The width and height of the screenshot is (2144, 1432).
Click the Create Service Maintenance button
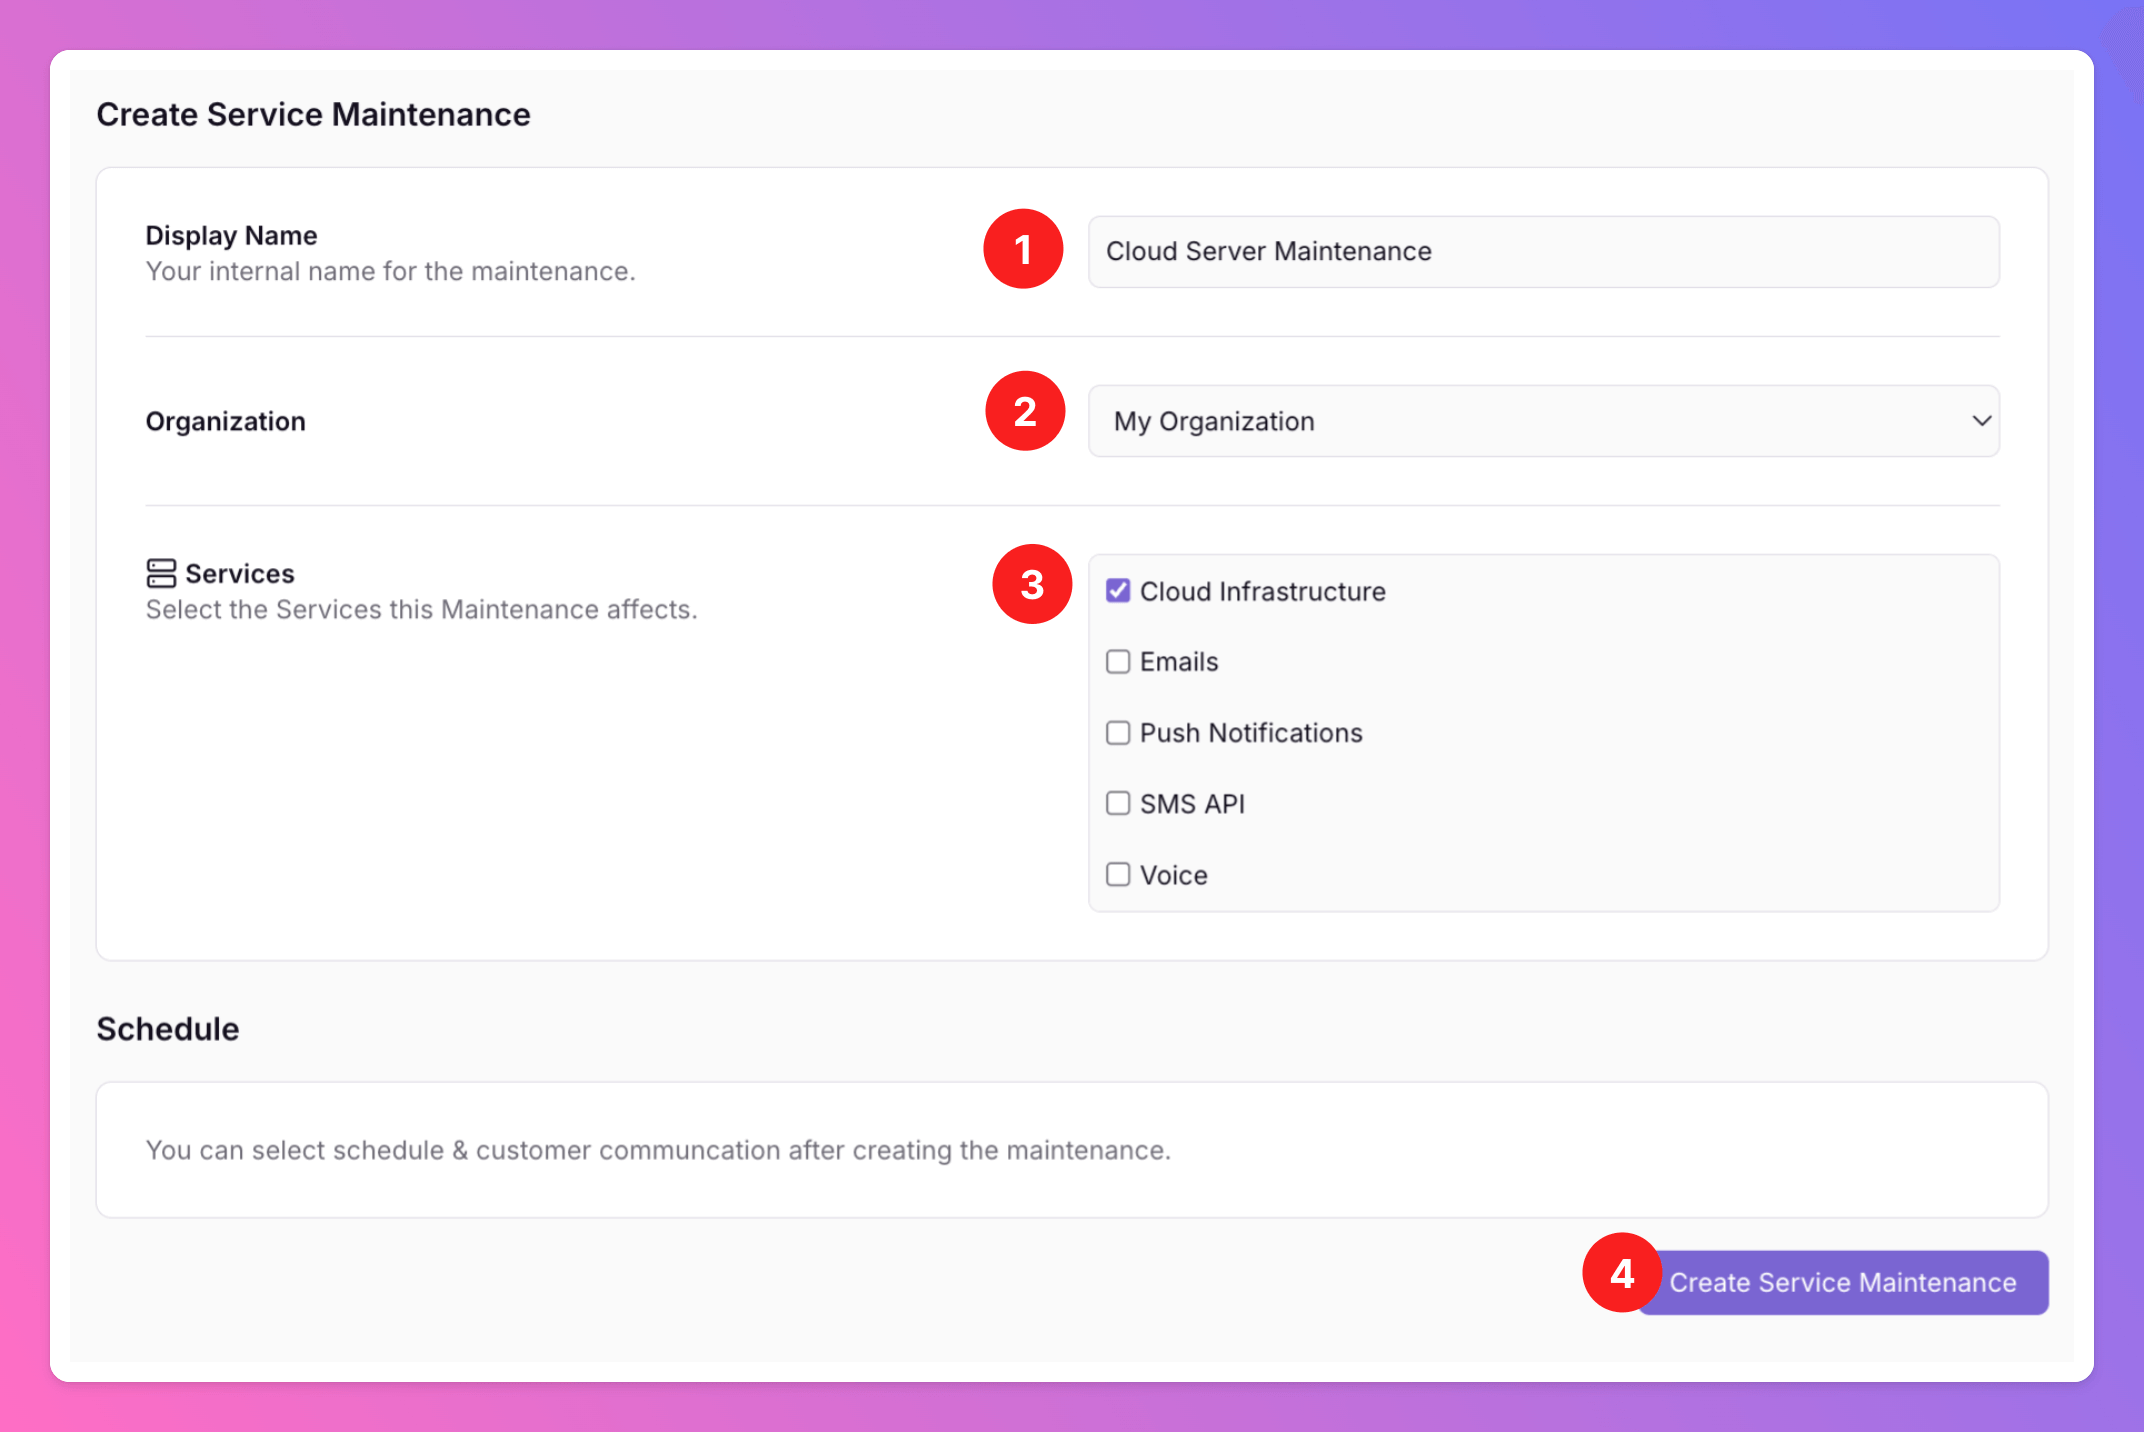(1843, 1283)
